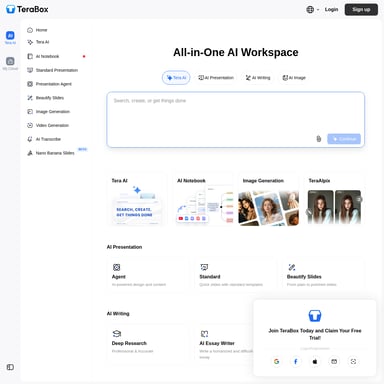Sign in with email icon
Viewport: 384px width, 384px height.
[x=334, y=361]
